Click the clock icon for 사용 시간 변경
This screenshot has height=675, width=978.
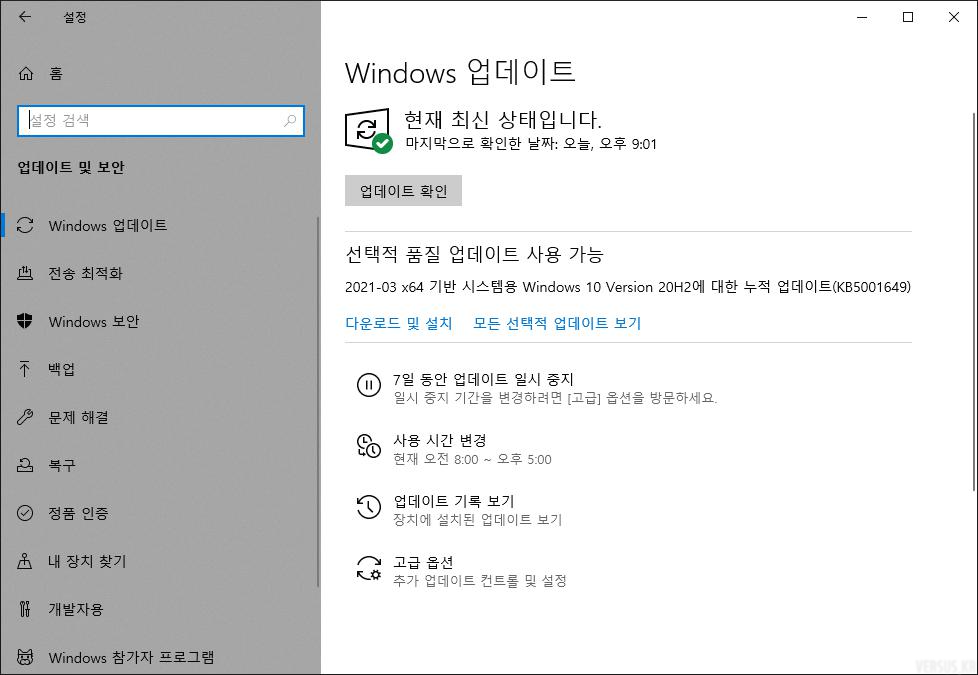pyautogui.click(x=369, y=446)
